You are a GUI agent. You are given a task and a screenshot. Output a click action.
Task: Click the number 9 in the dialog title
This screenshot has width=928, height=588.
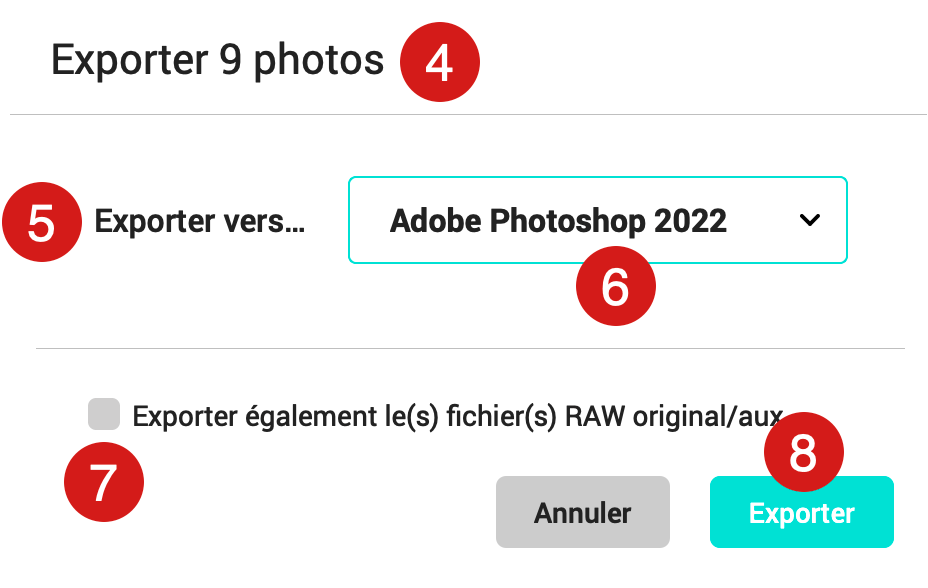[x=231, y=60]
